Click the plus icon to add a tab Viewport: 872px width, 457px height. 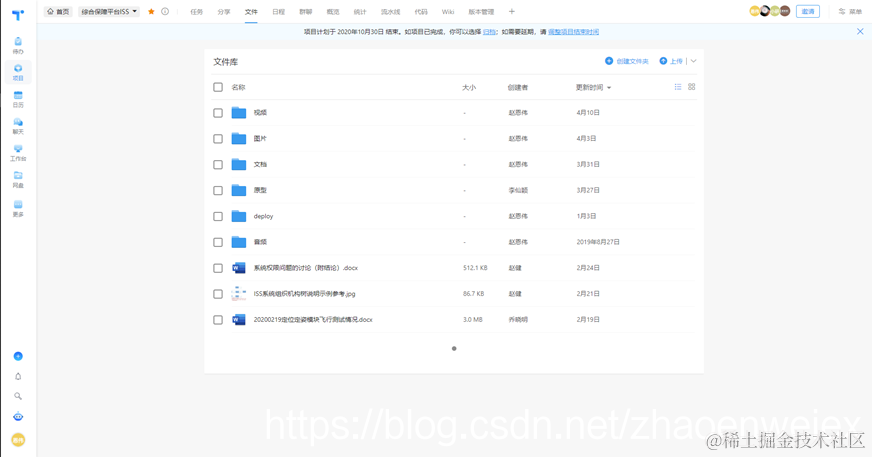pos(512,12)
